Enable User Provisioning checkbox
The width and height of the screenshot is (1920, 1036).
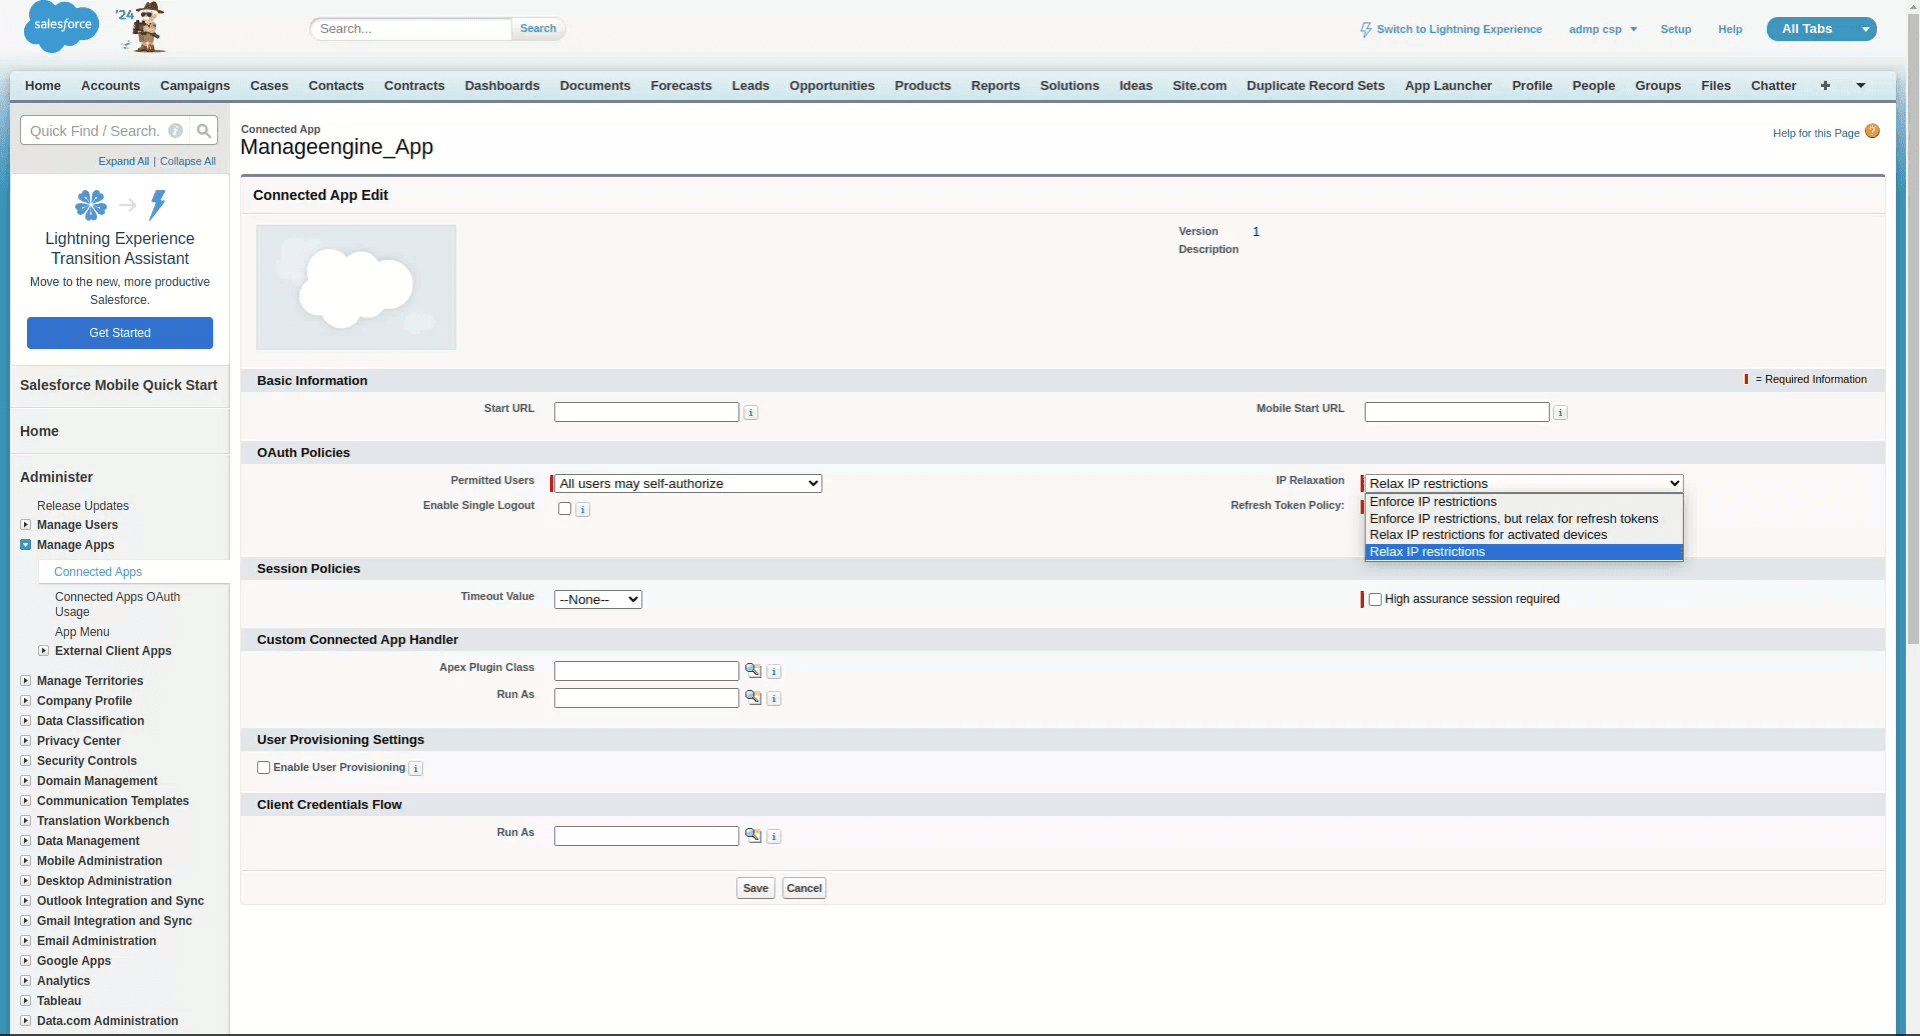(x=263, y=767)
